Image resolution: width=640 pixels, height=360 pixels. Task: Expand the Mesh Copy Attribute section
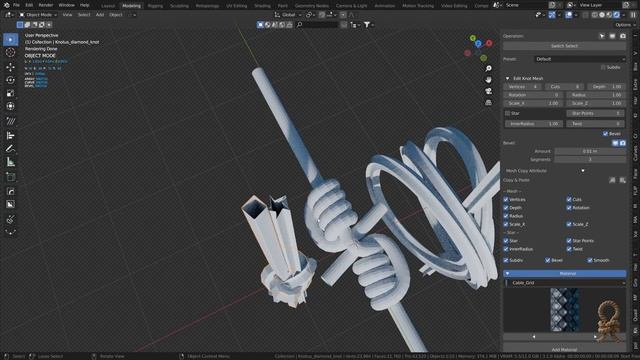[x=583, y=171]
